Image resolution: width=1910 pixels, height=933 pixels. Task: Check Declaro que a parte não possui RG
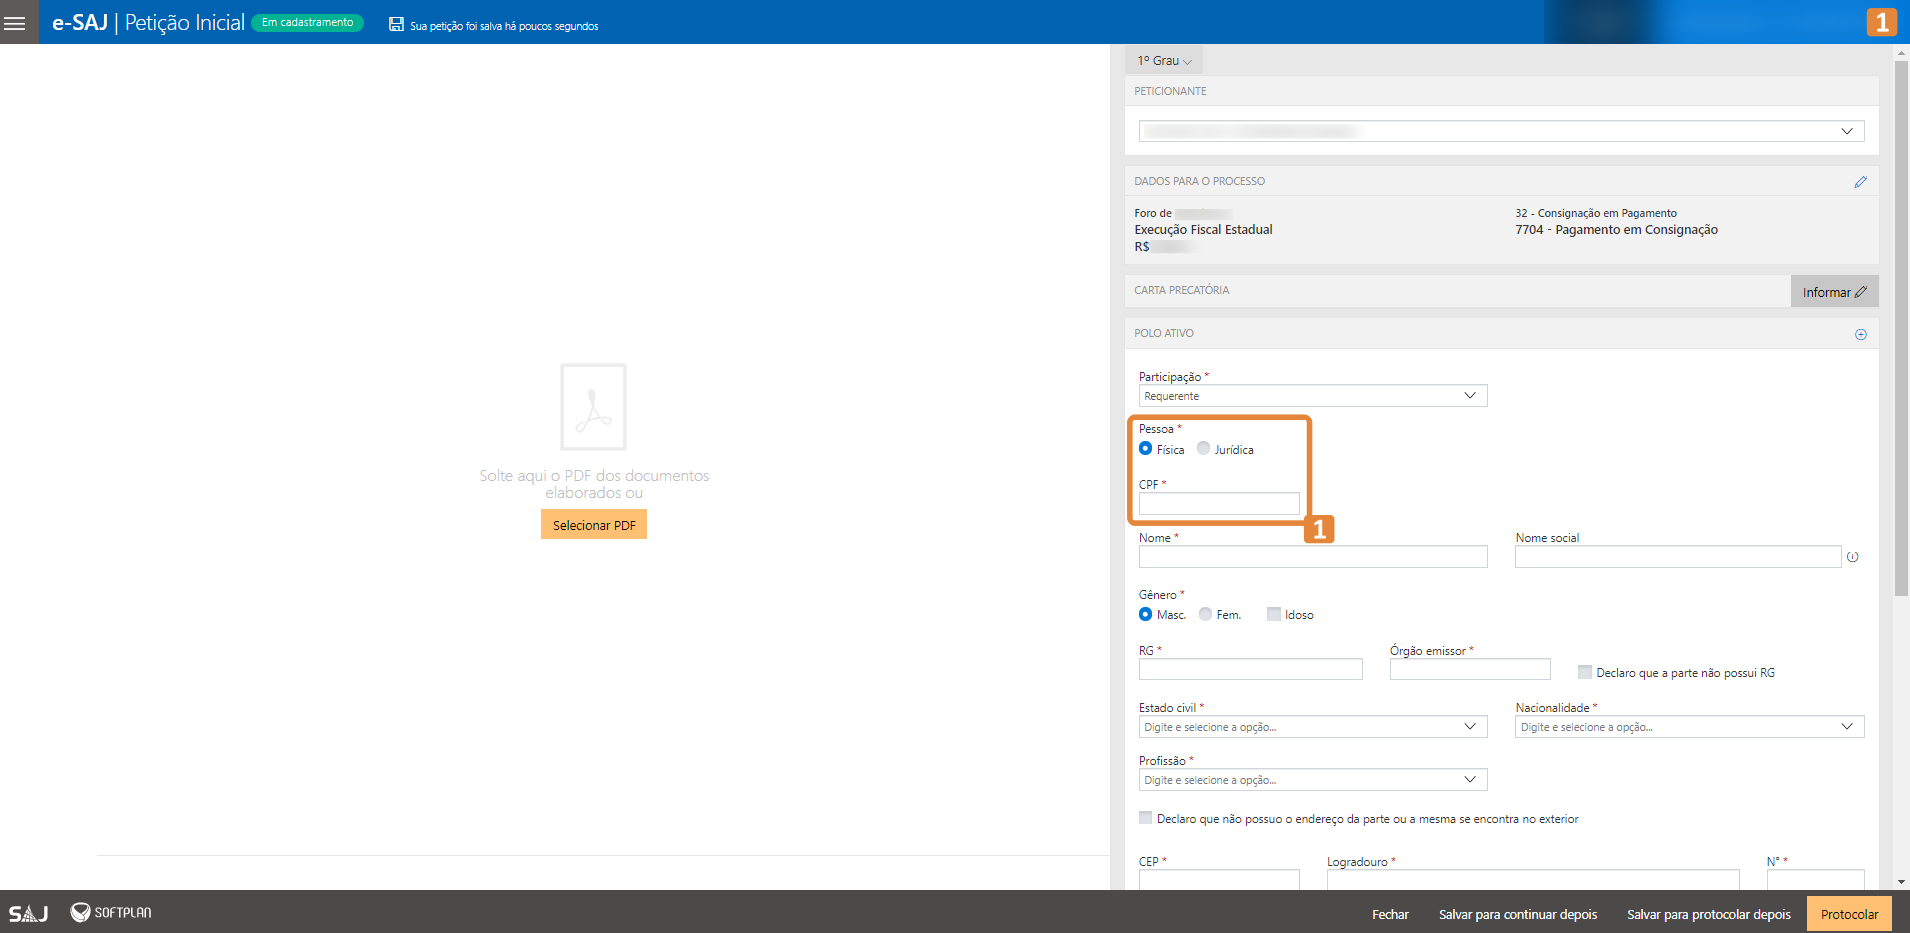(1584, 672)
